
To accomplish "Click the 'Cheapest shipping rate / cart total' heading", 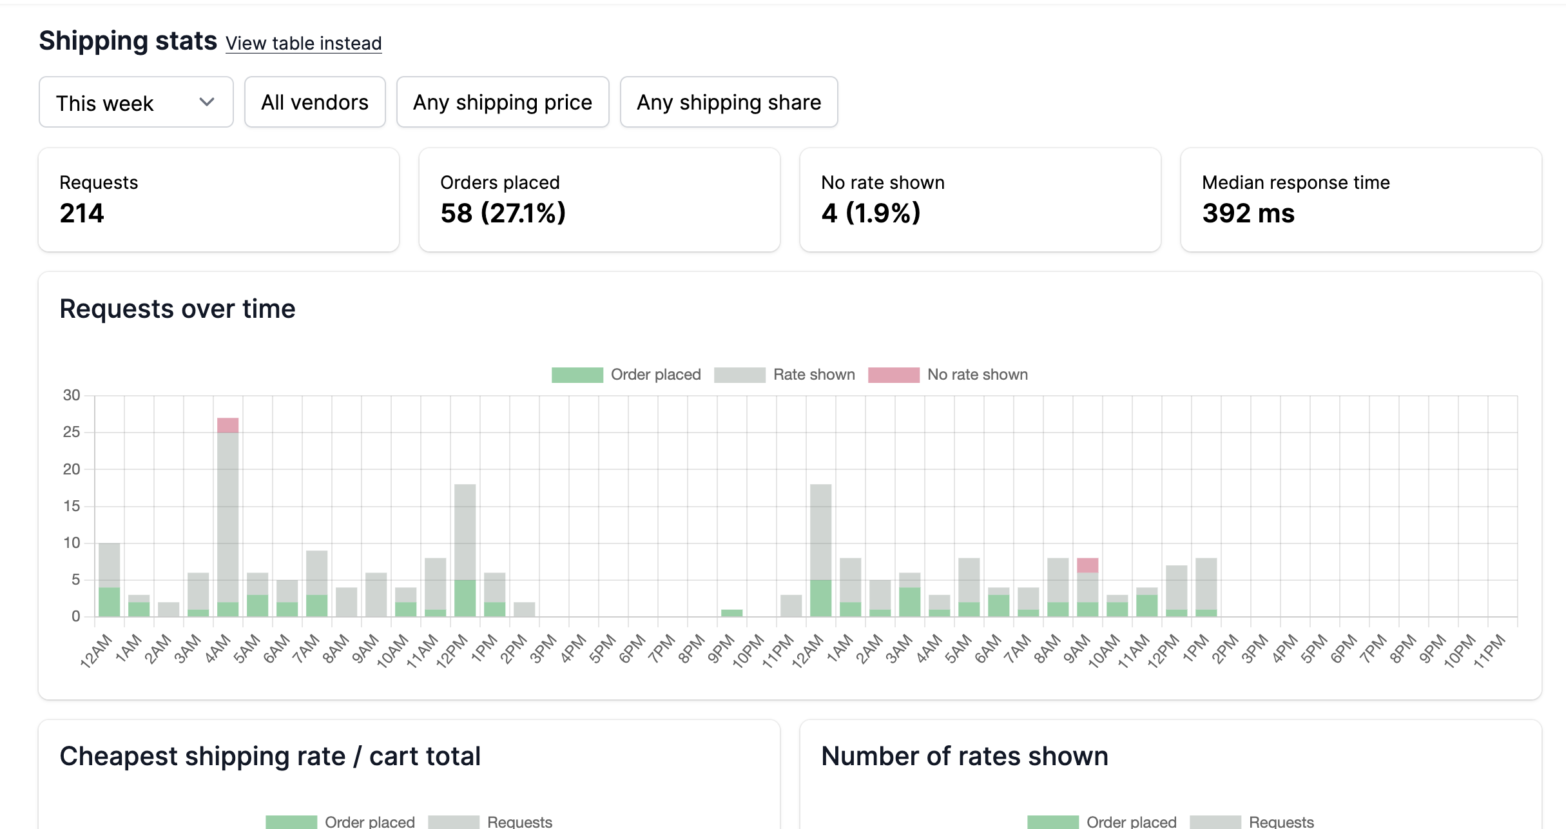I will pyautogui.click(x=270, y=756).
